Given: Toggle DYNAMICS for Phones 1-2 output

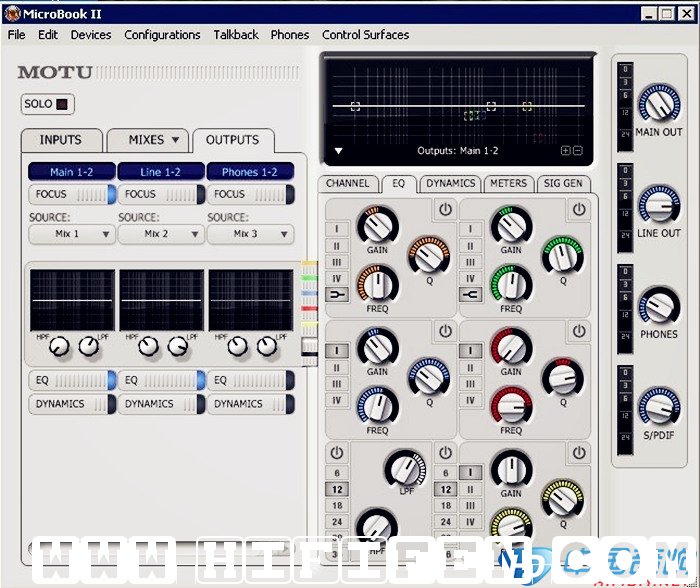Looking at the screenshot, I should [250, 404].
